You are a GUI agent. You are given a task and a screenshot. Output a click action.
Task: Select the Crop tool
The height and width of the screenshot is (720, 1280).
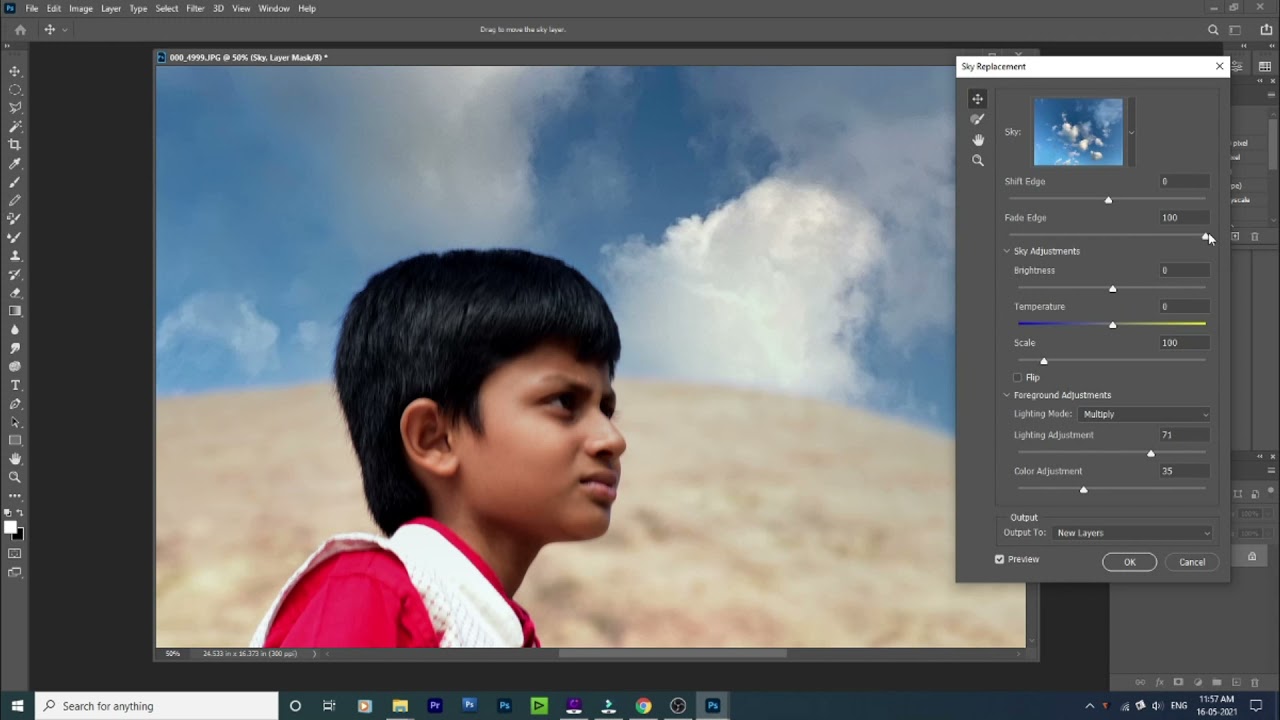point(15,144)
